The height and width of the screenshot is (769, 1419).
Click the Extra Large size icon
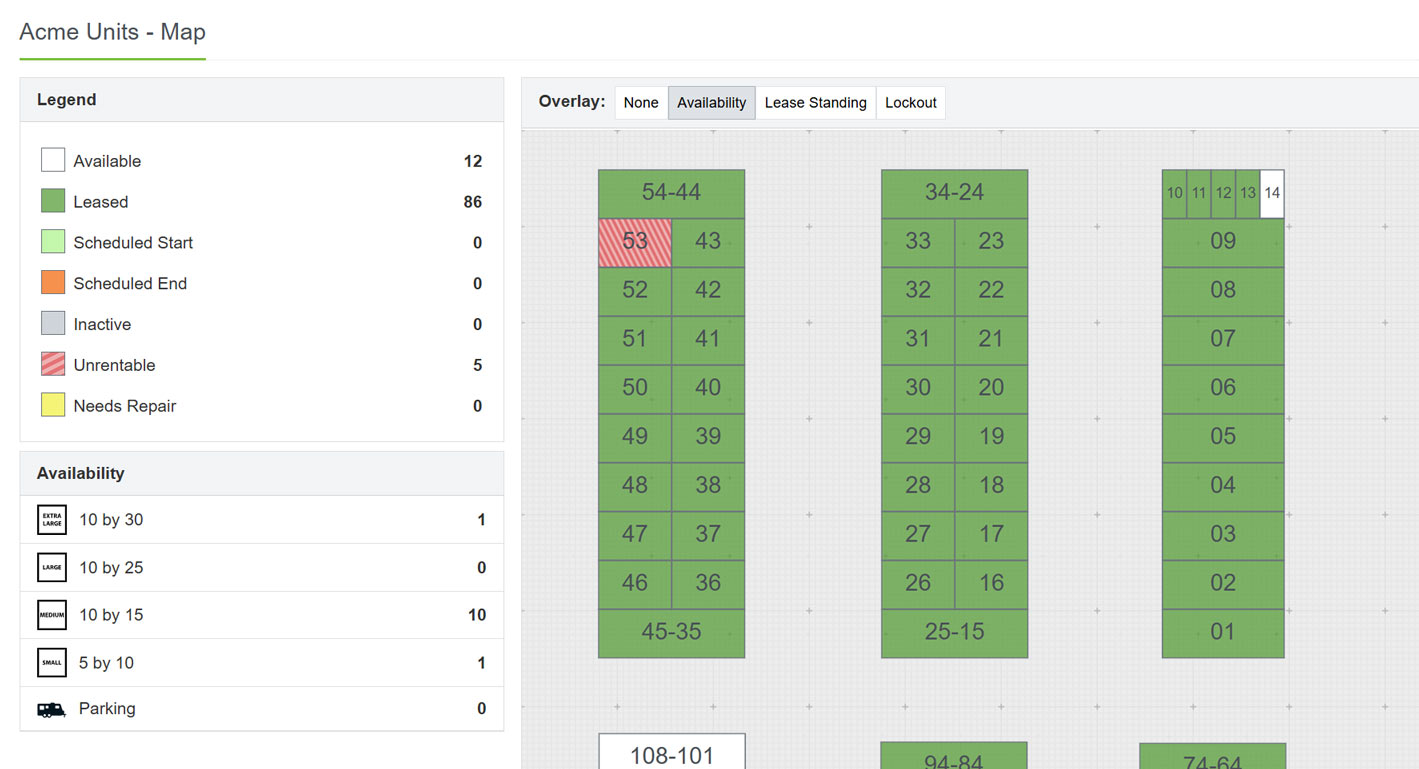pyautogui.click(x=52, y=520)
